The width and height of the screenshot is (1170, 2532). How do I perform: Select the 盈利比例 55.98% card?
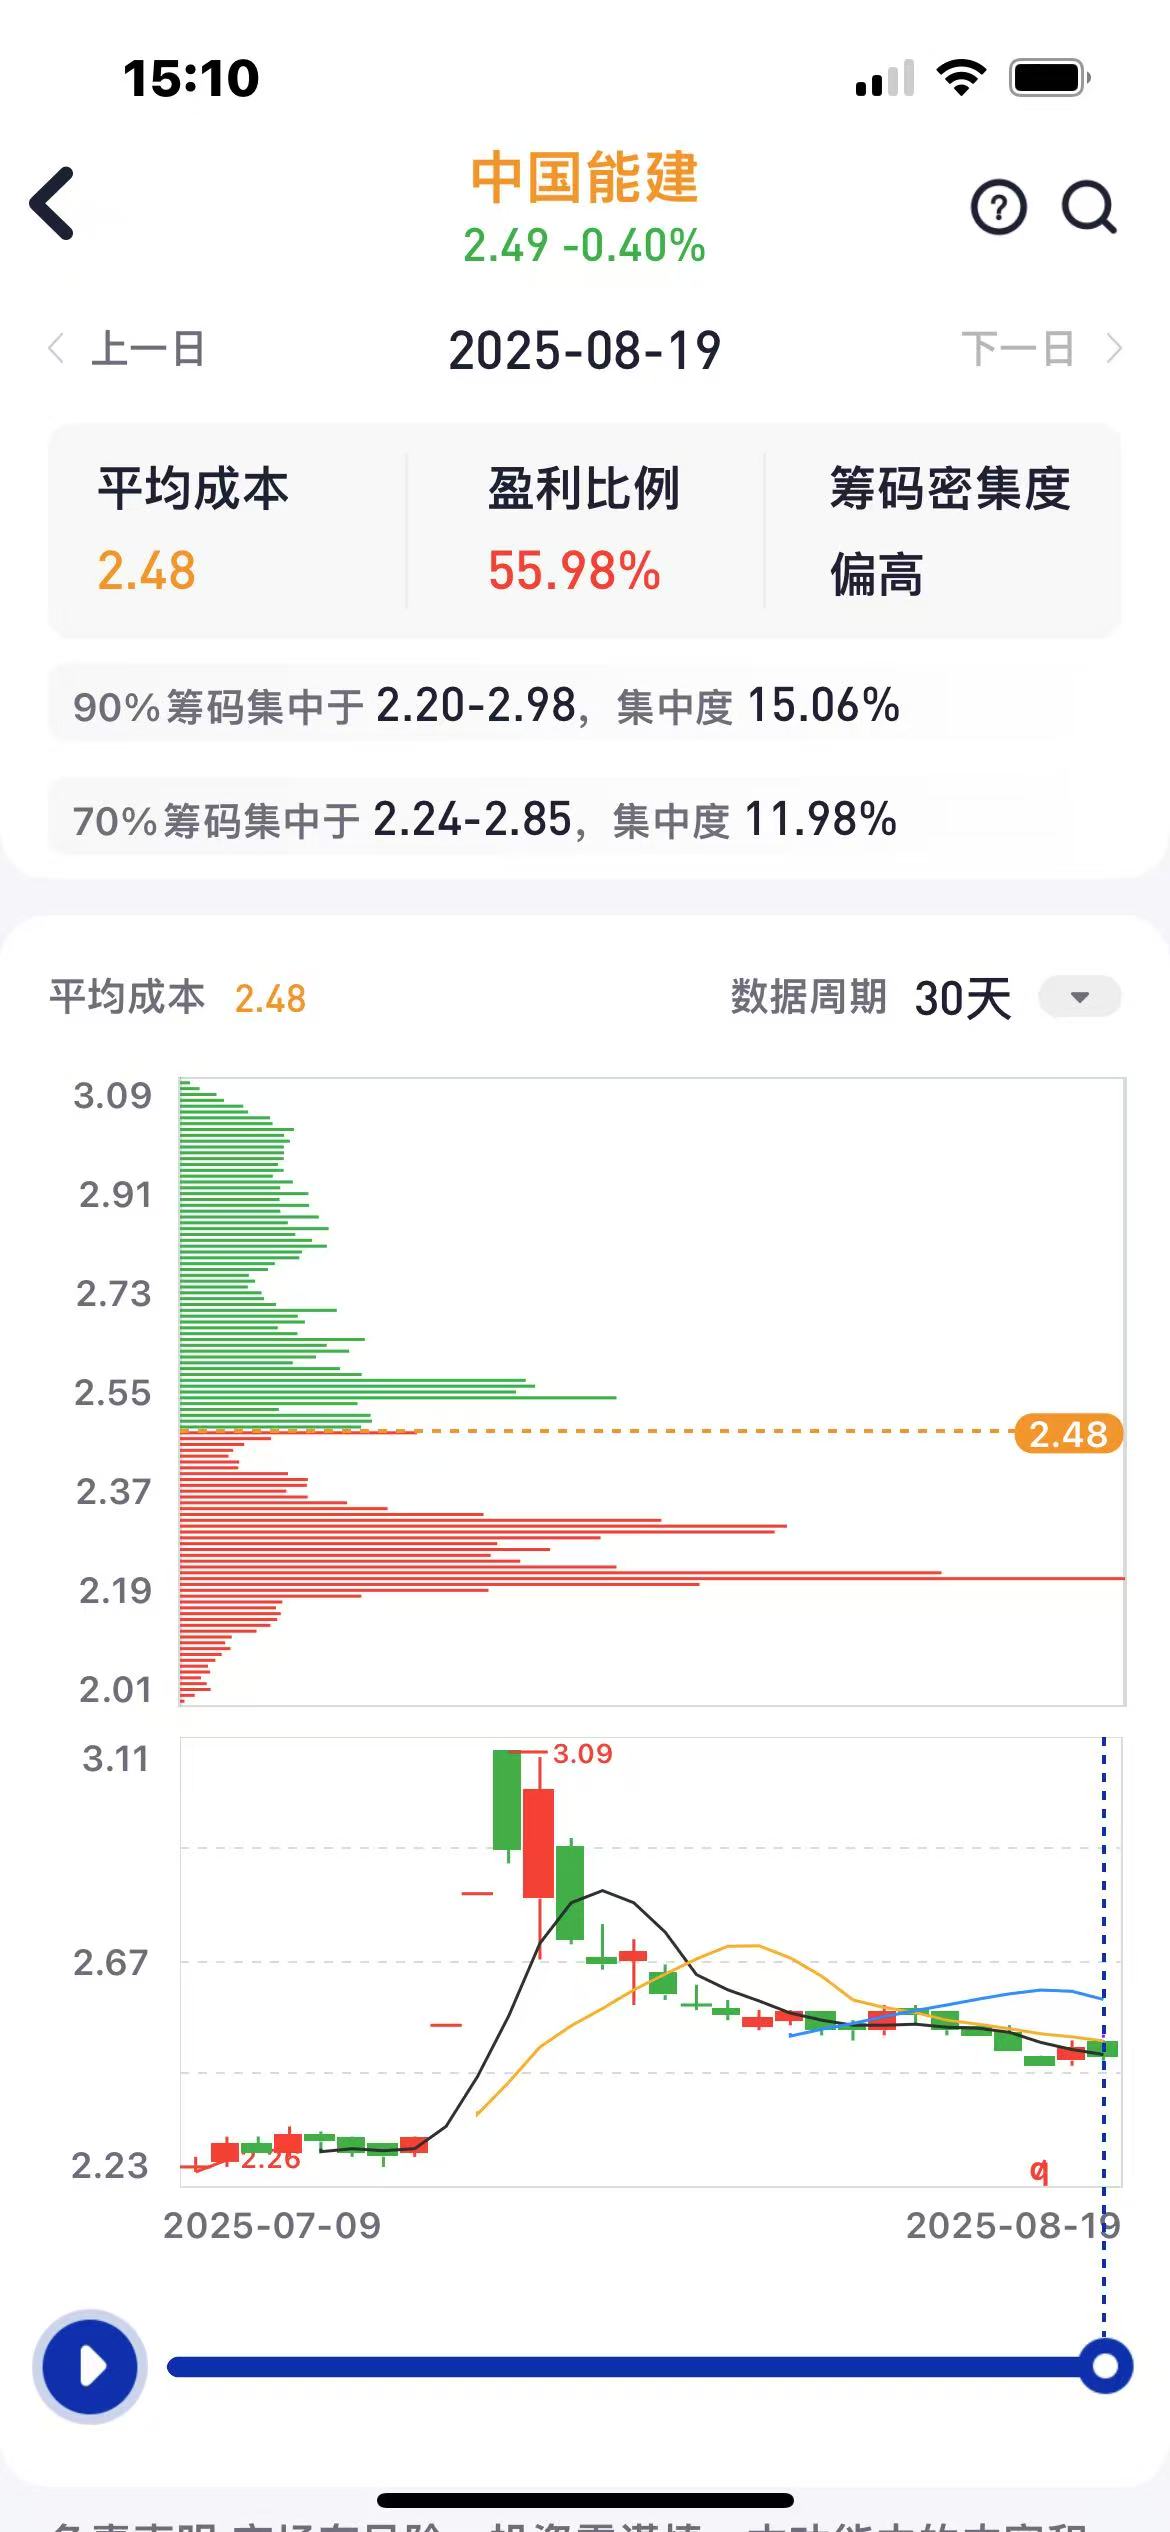585,530
